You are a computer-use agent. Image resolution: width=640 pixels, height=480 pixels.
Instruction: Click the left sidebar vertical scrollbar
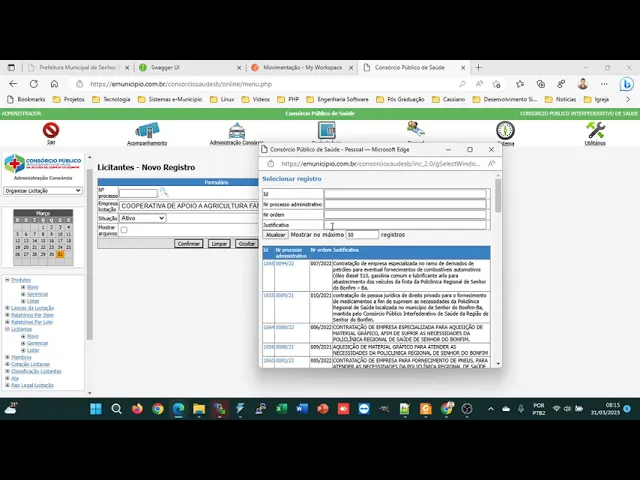(x=90, y=253)
